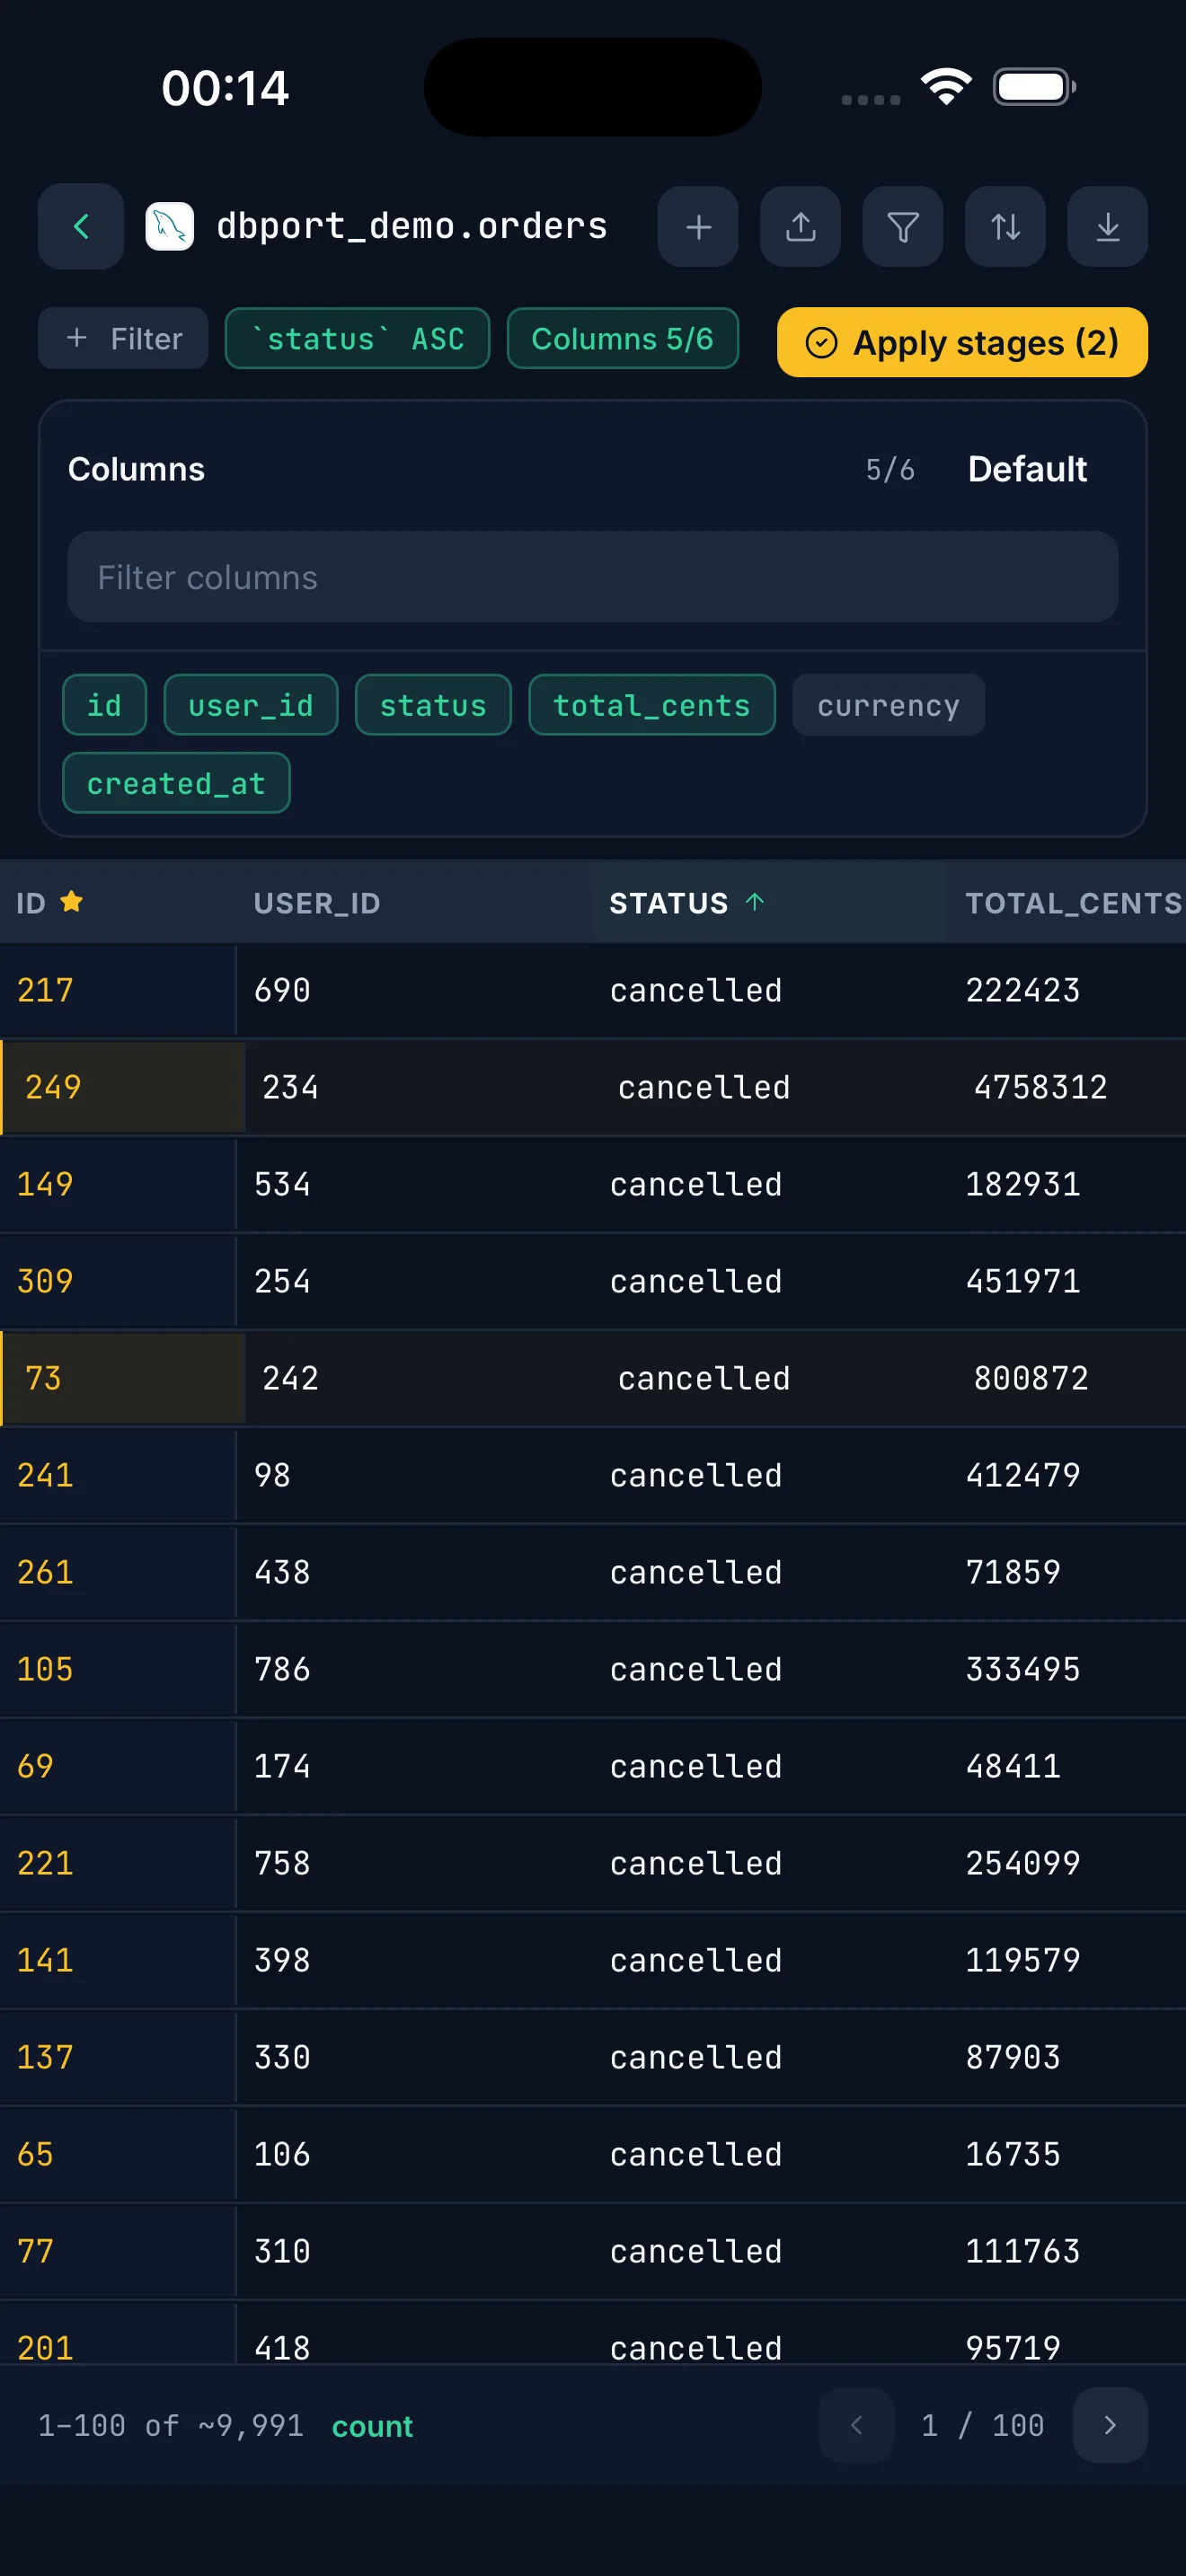This screenshot has width=1186, height=2576.
Task: Toggle the created_at column chip
Action: [177, 783]
